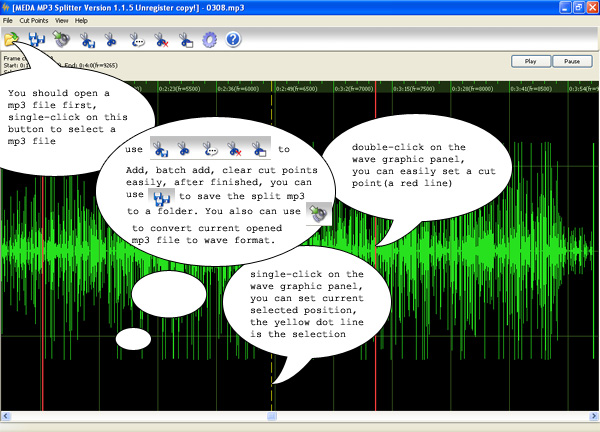Minimize the MEDA MP3 Splitter window
Screen dimensions: 600x432
point(566,7)
